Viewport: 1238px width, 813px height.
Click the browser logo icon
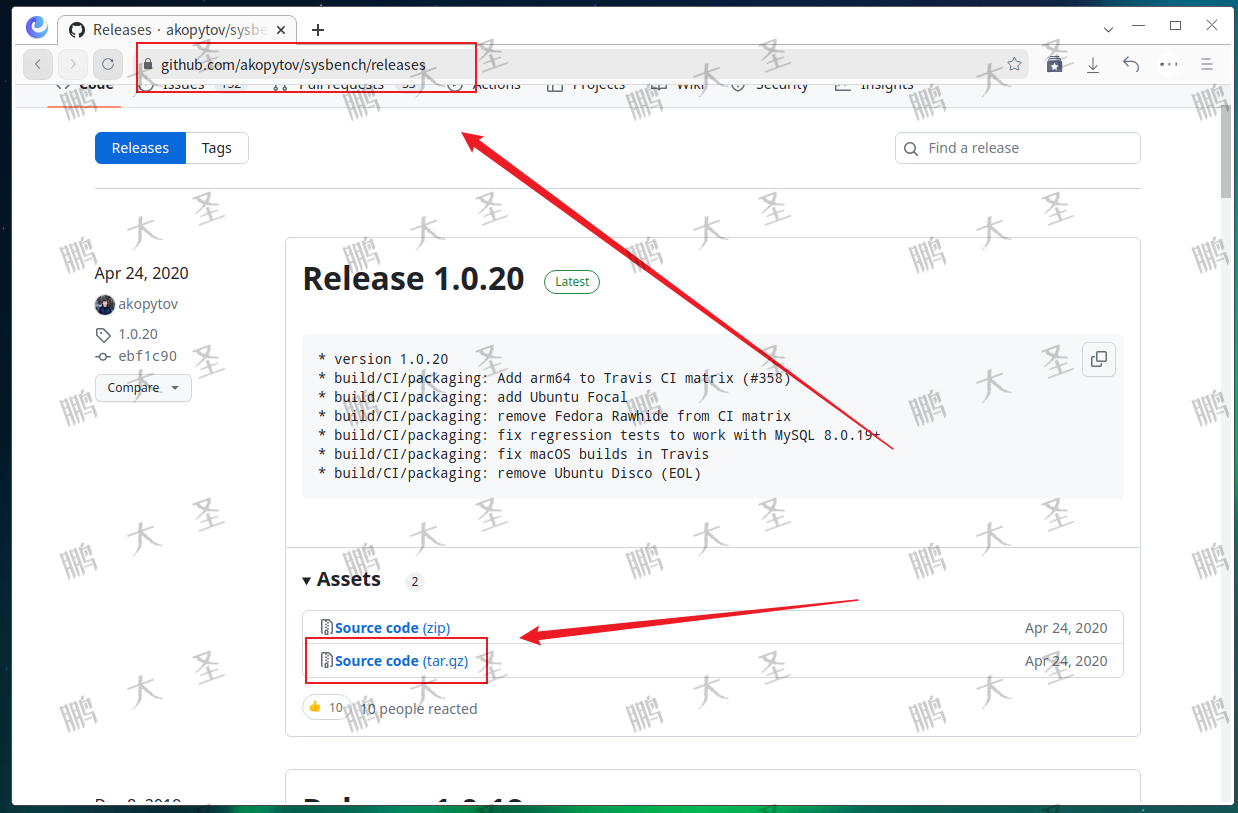point(37,27)
